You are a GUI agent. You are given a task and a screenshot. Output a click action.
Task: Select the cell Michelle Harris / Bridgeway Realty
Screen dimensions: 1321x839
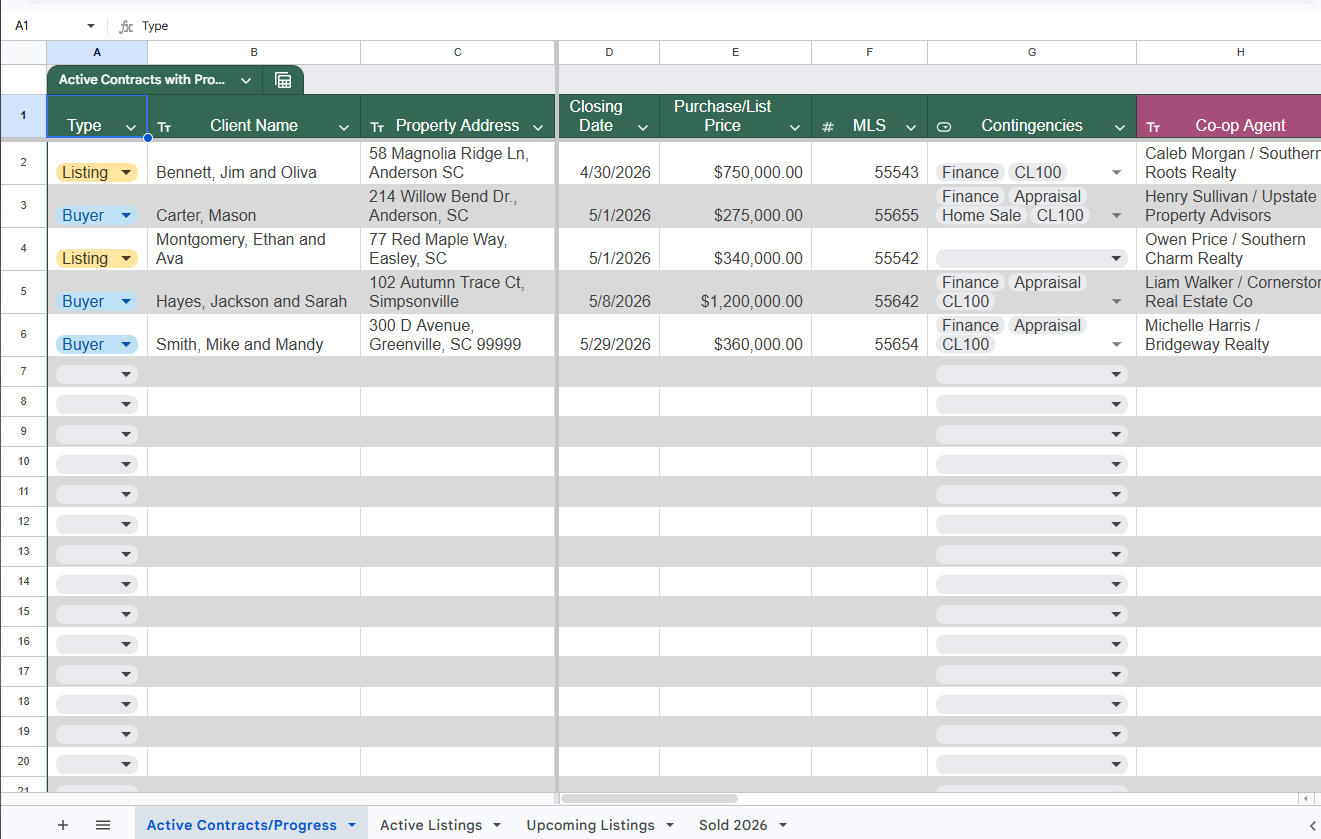[x=1229, y=335]
